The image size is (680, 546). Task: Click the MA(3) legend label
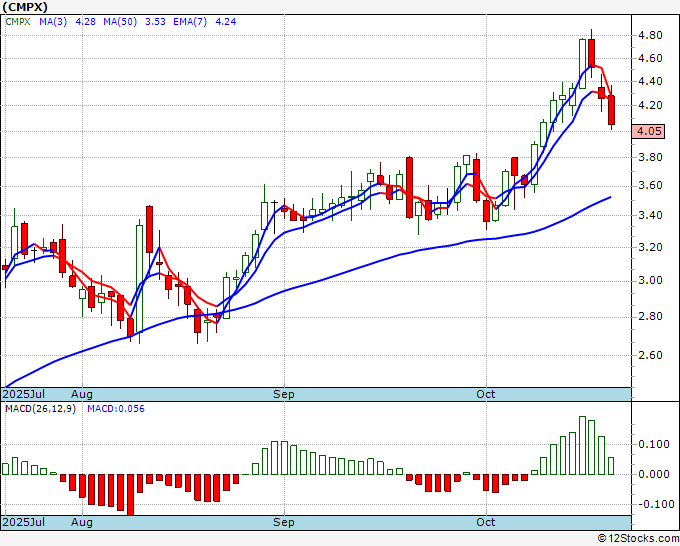coord(53,22)
